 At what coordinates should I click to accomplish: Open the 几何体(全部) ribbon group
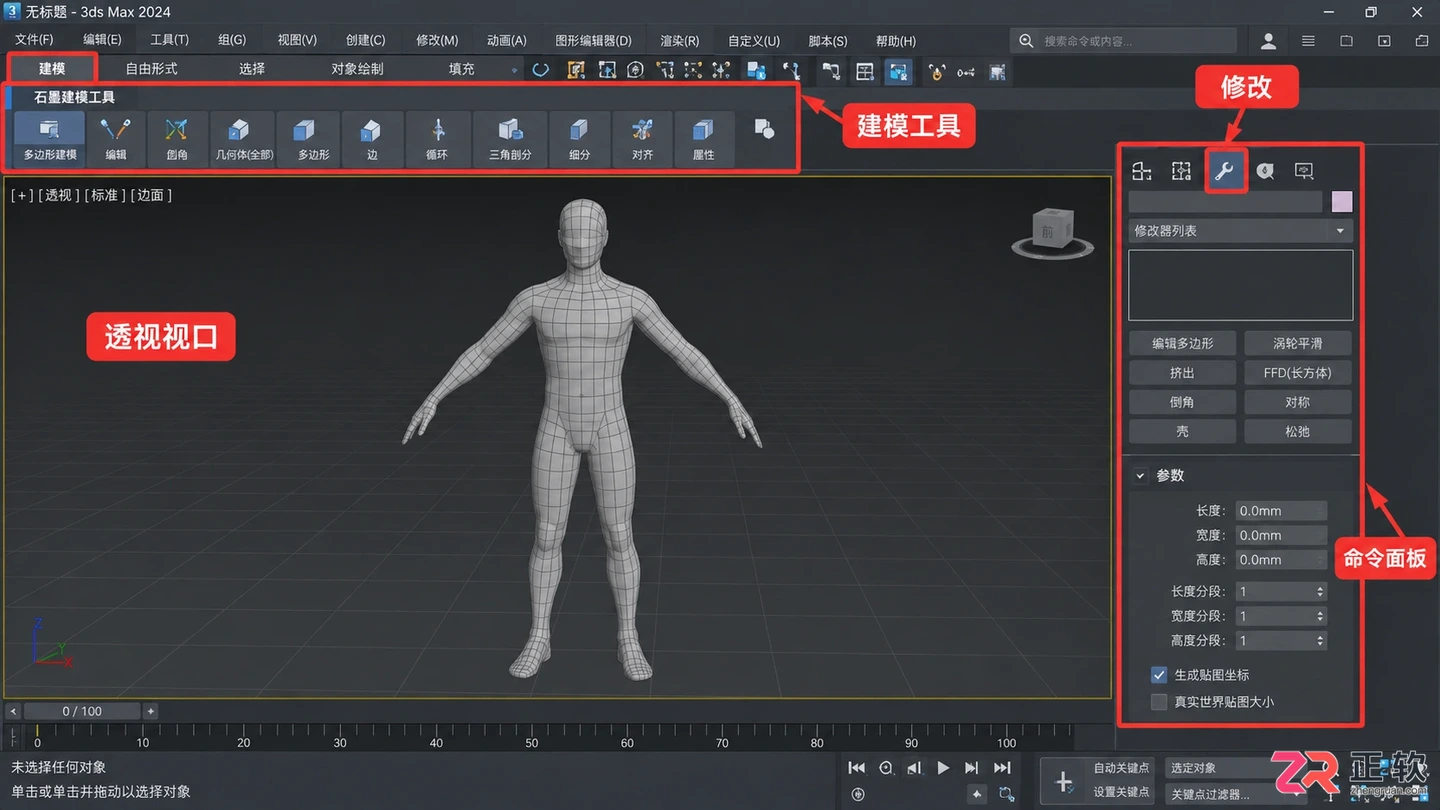(x=244, y=138)
